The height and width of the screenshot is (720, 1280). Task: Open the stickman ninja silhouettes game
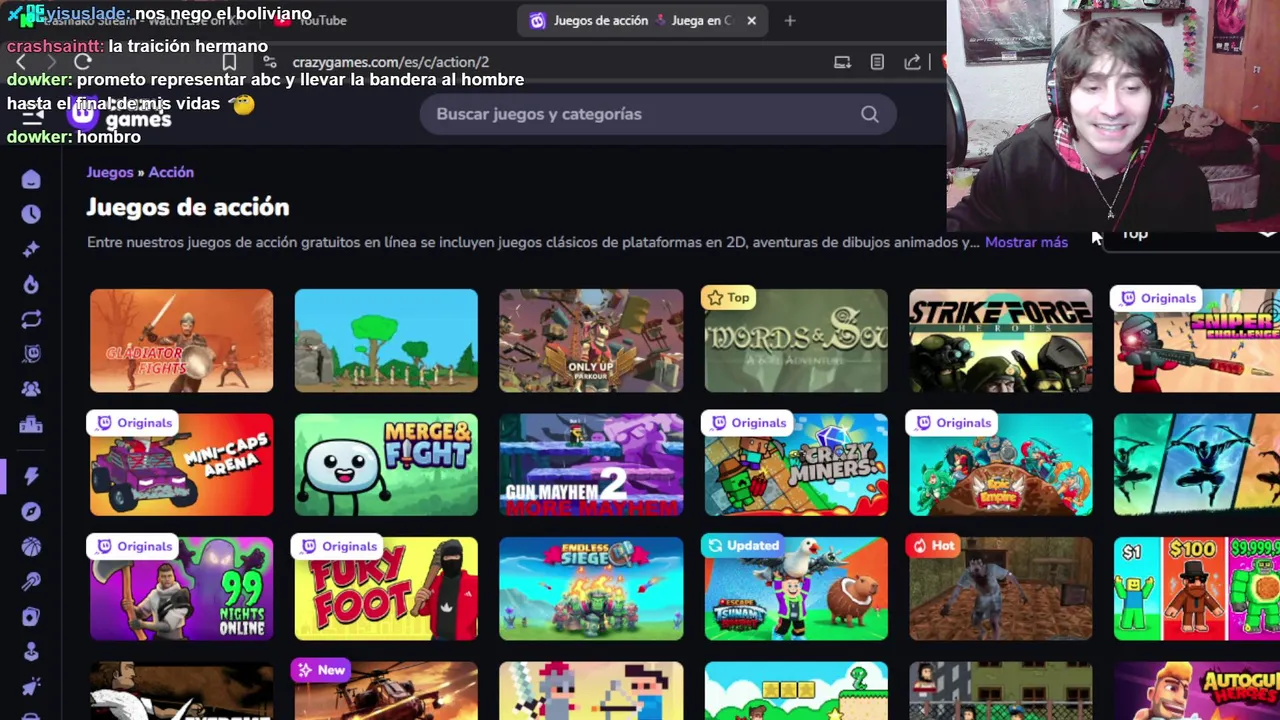(1197, 465)
